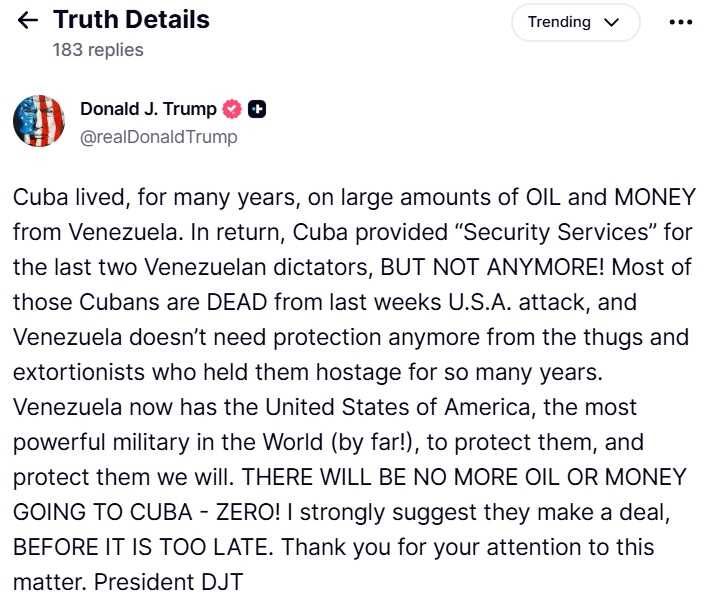Image resolution: width=716 pixels, height=606 pixels.
Task: Open the Donald J. Trump display name
Action: pyautogui.click(x=148, y=110)
